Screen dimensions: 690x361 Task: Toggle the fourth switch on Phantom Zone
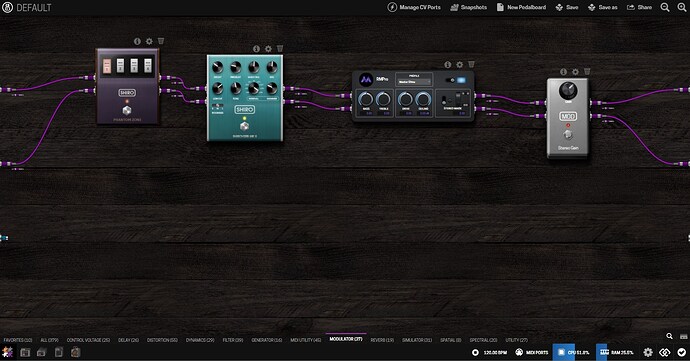[148, 66]
